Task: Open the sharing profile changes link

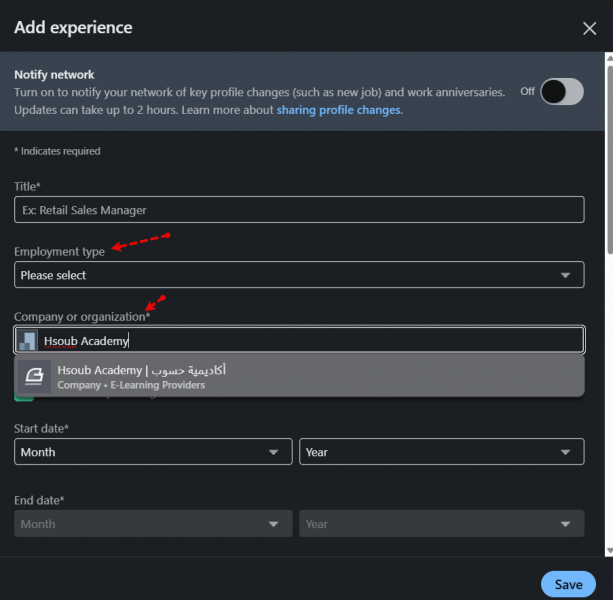Action: pyautogui.click(x=339, y=110)
